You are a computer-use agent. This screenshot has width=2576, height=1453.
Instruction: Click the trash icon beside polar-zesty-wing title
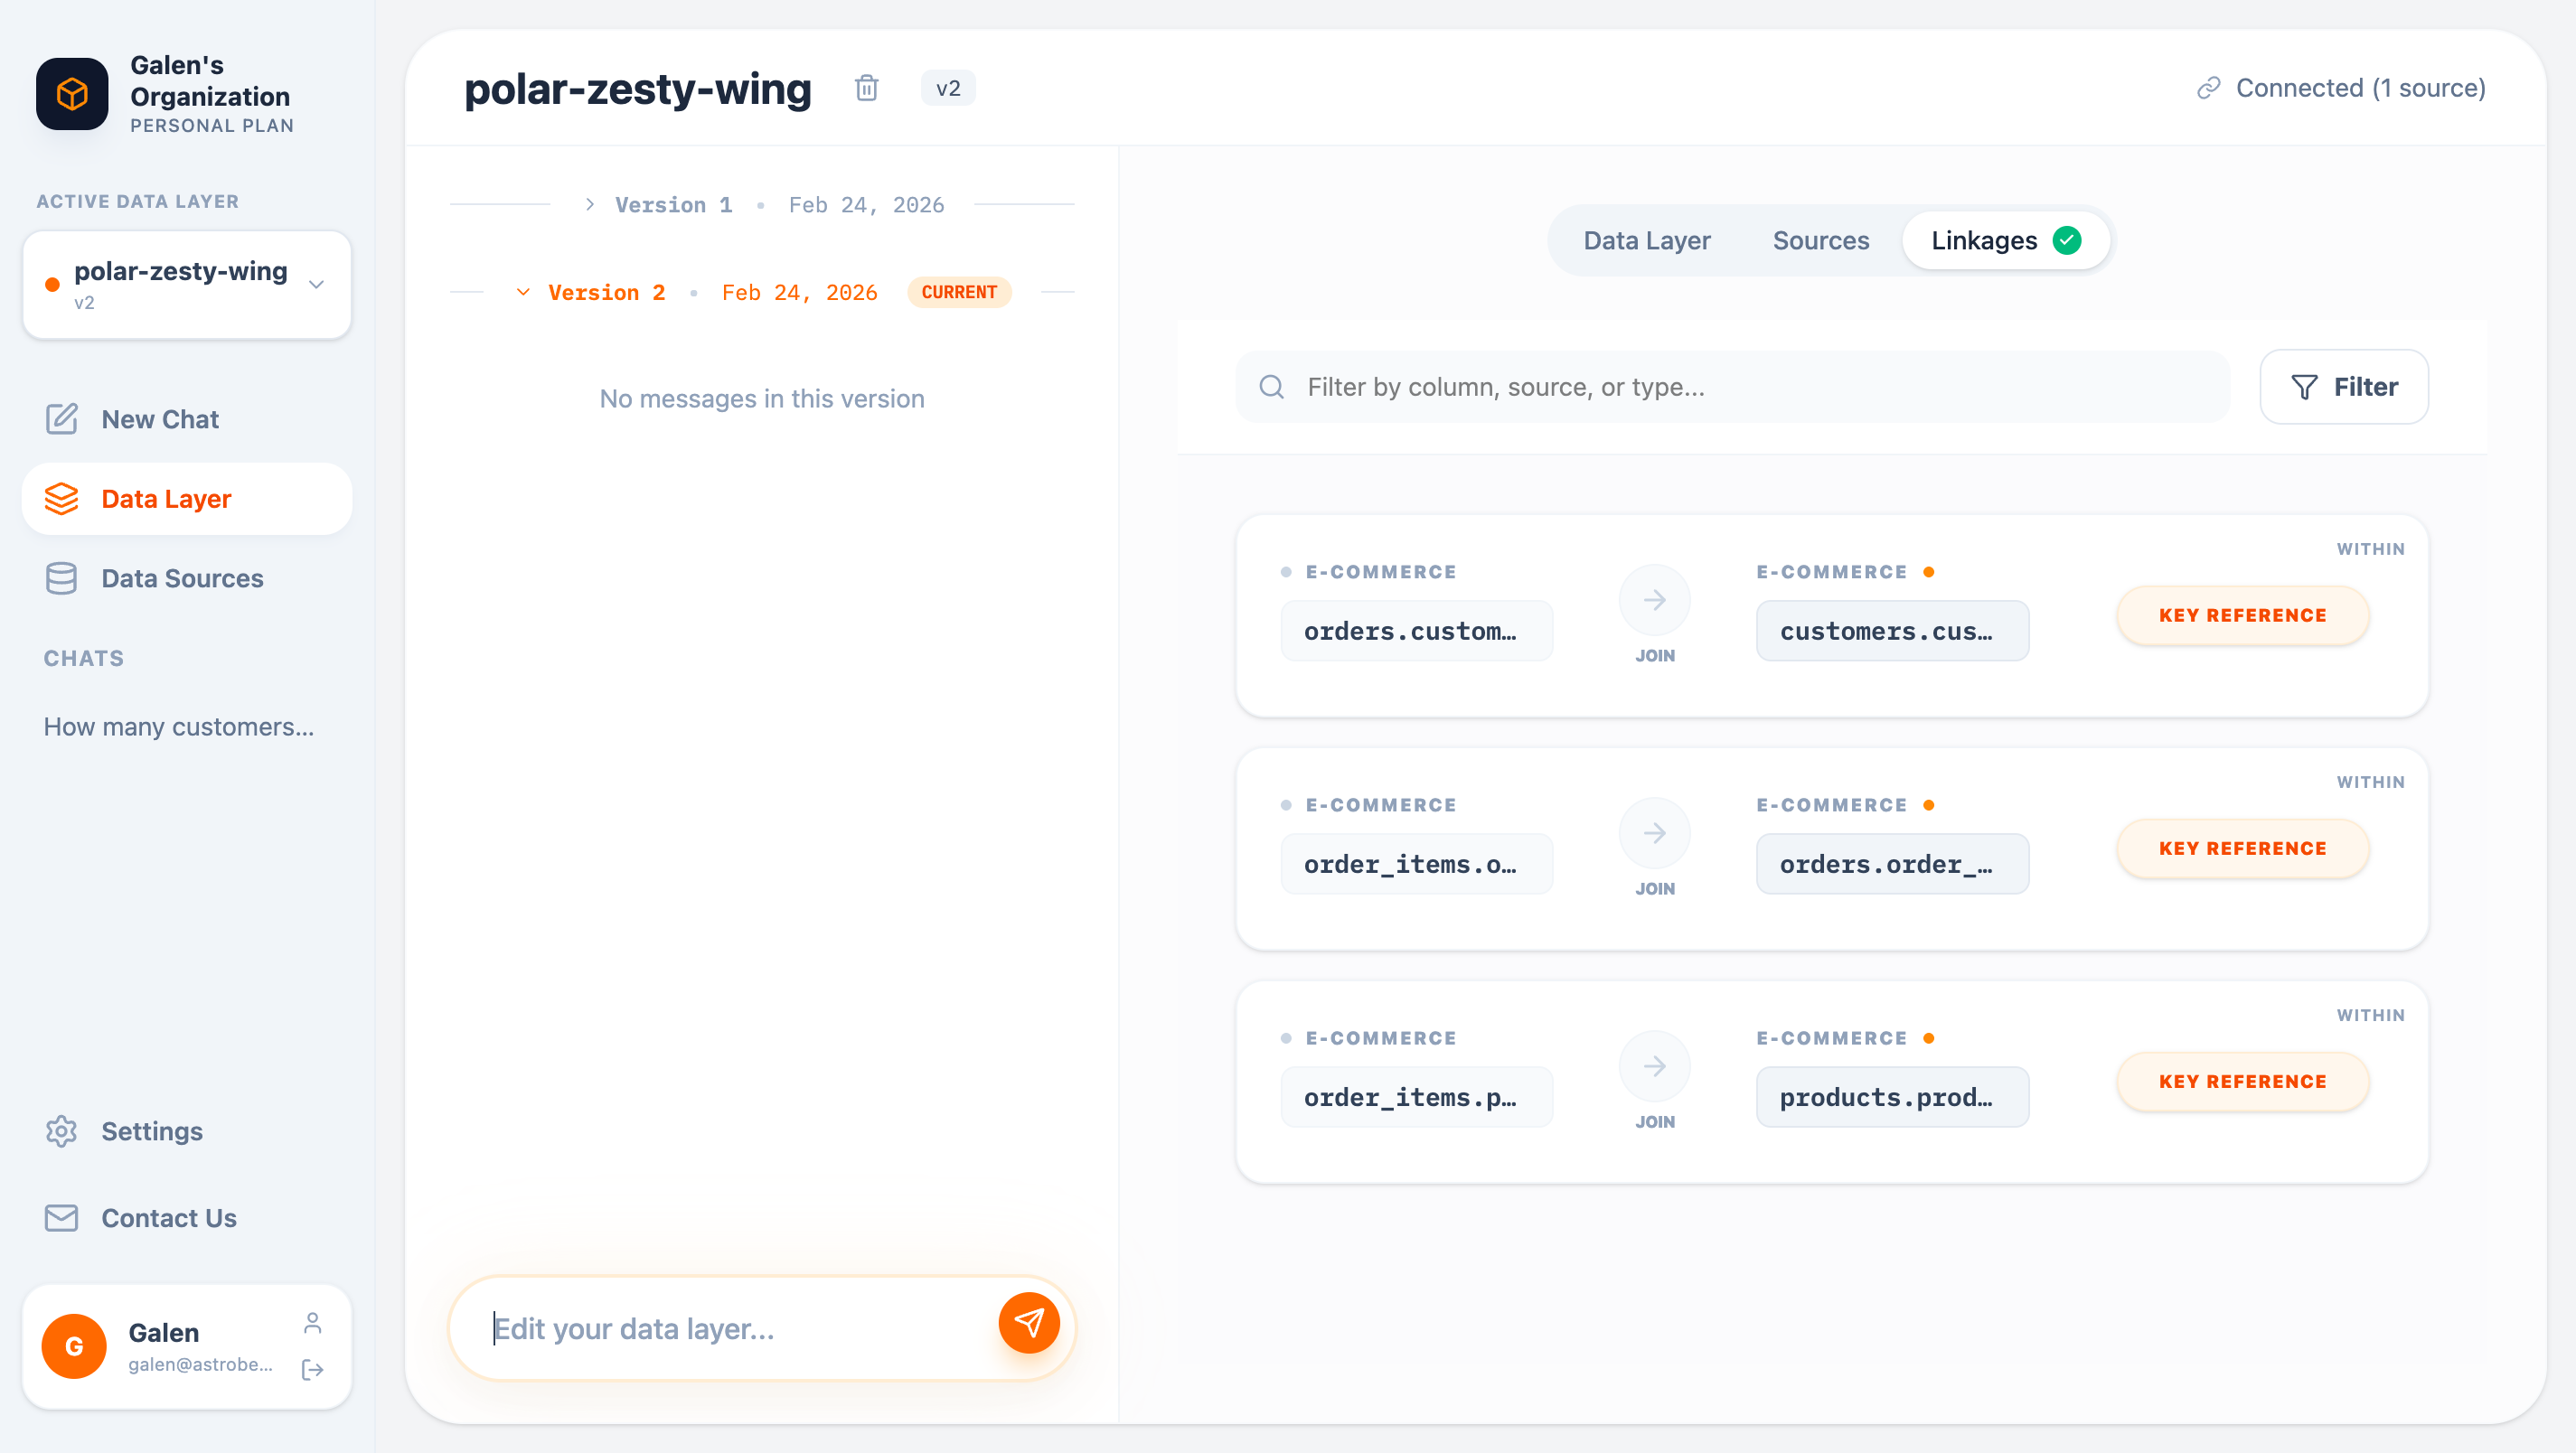pos(866,88)
